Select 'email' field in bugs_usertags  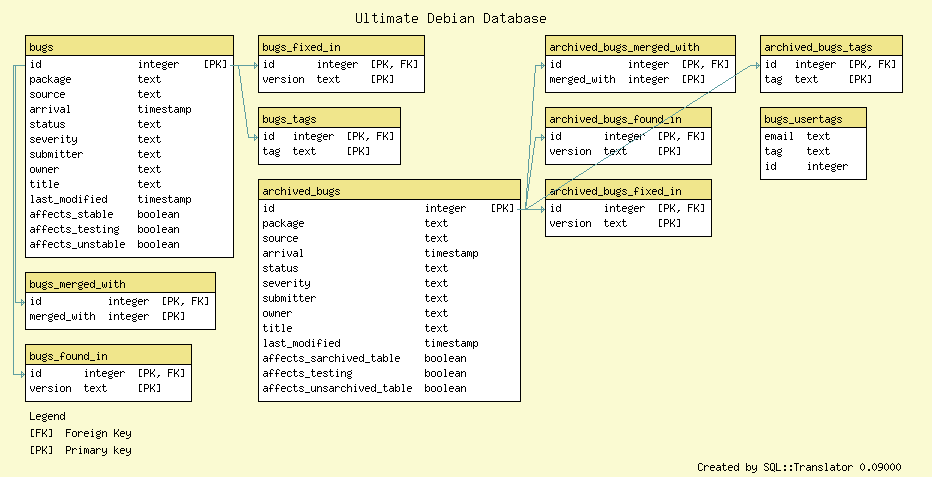click(x=779, y=136)
